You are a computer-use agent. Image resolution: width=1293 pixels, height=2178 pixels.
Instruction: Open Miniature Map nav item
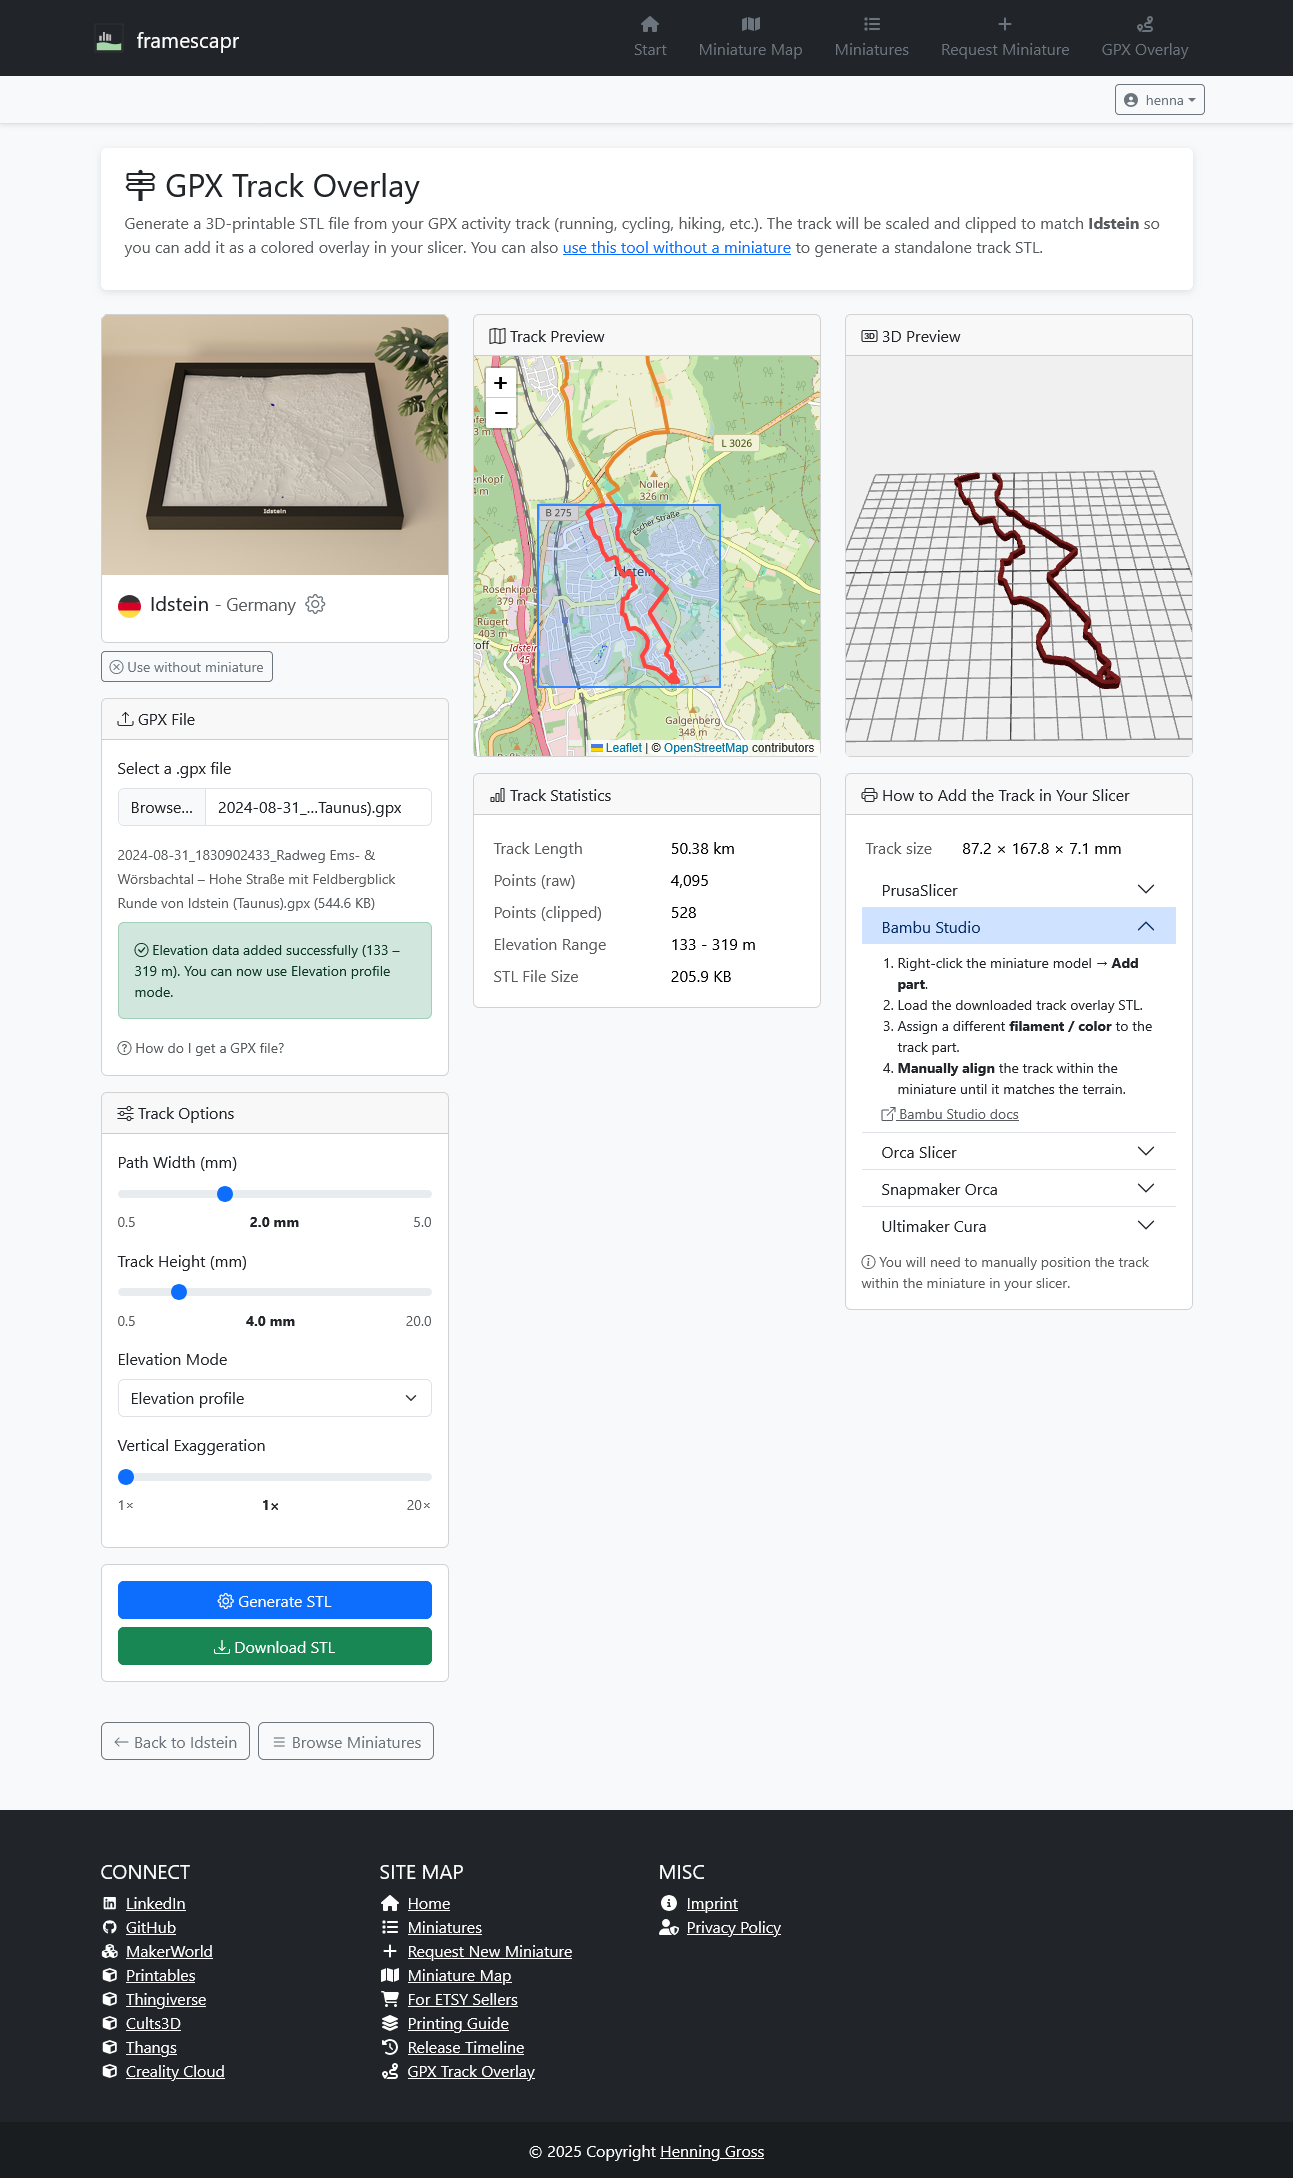(x=750, y=38)
